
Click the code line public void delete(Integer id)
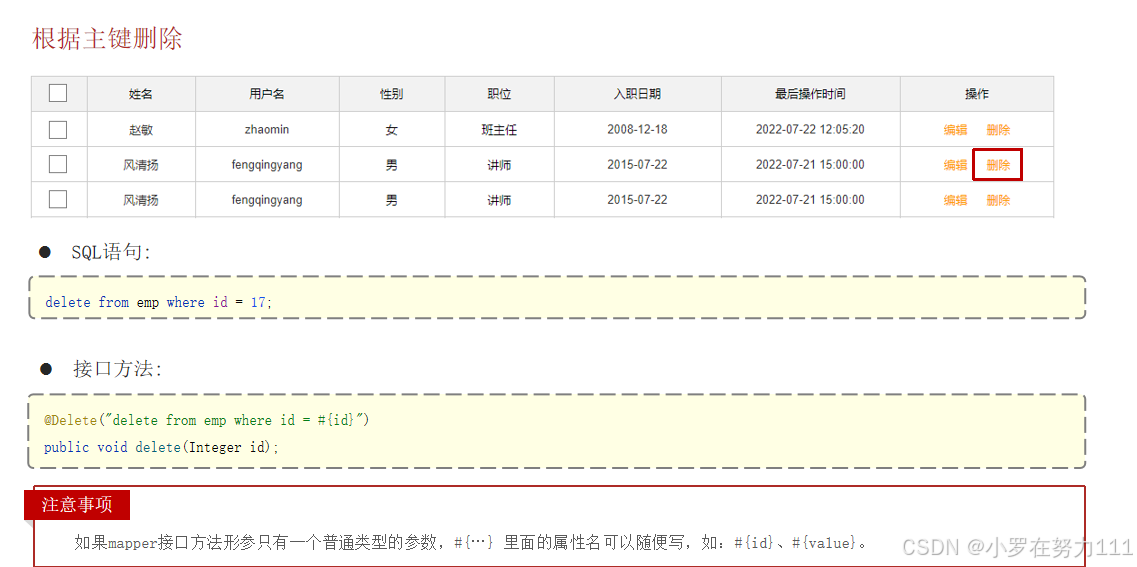(x=161, y=447)
